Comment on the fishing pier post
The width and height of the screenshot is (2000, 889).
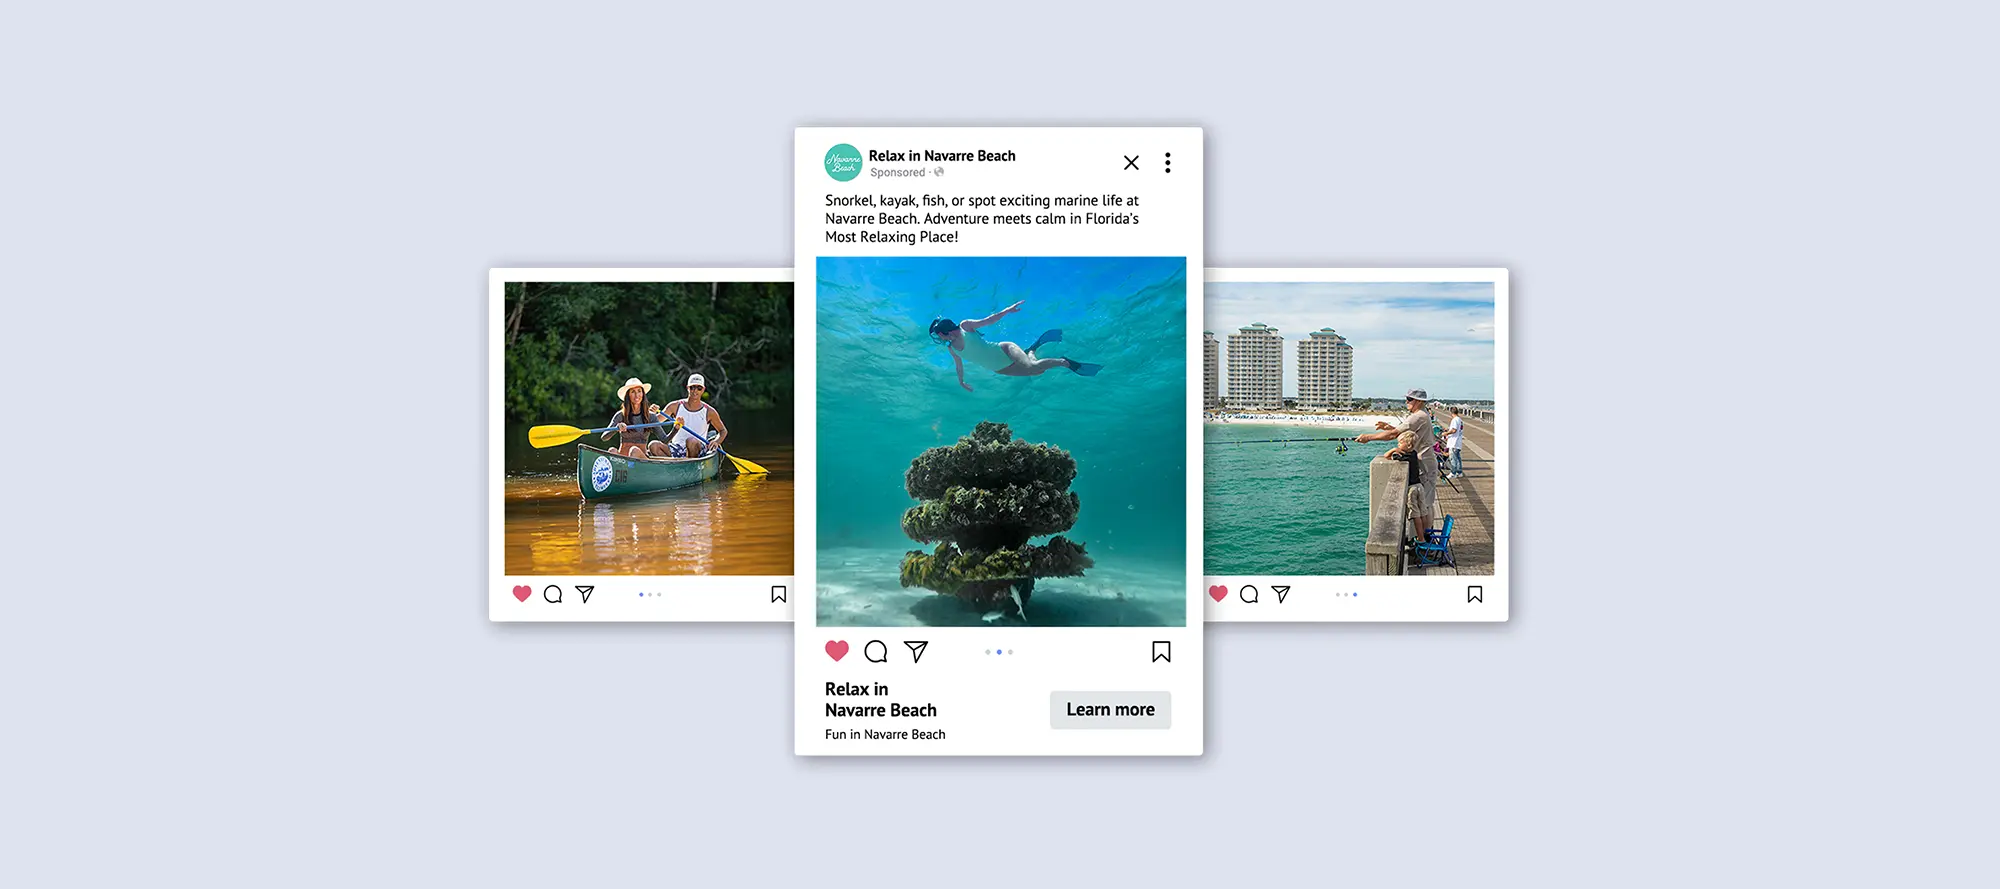[1249, 594]
